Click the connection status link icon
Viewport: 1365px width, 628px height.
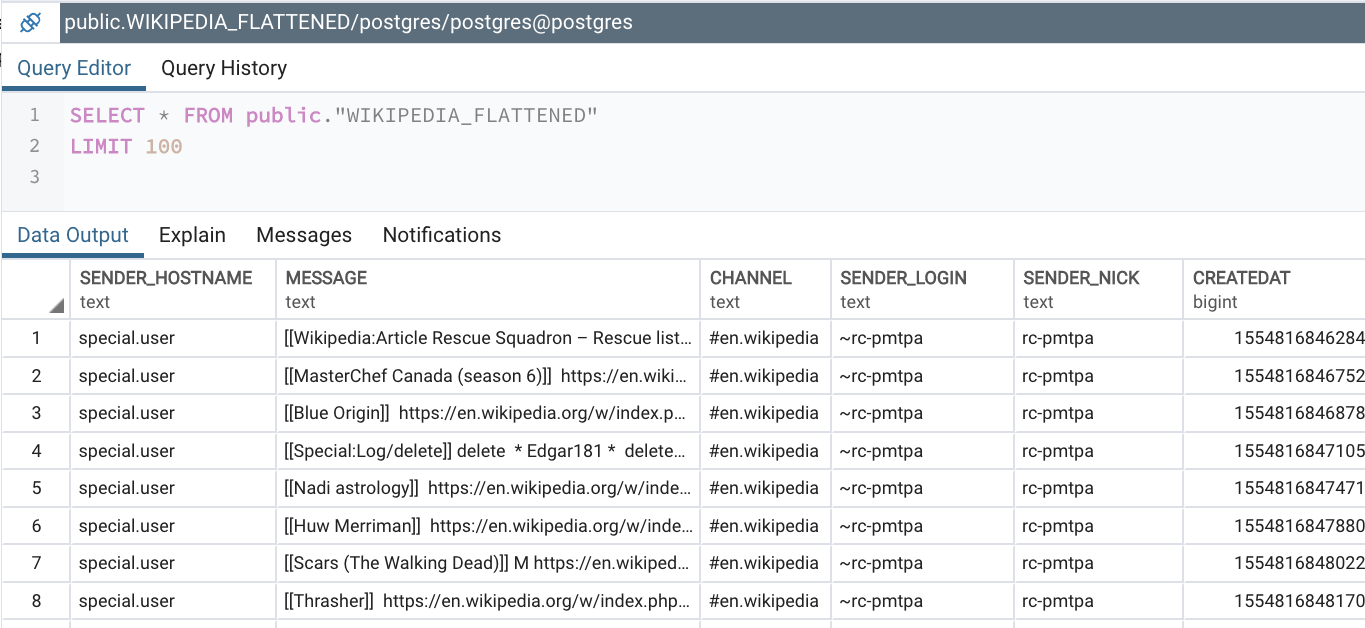[x=30, y=22]
